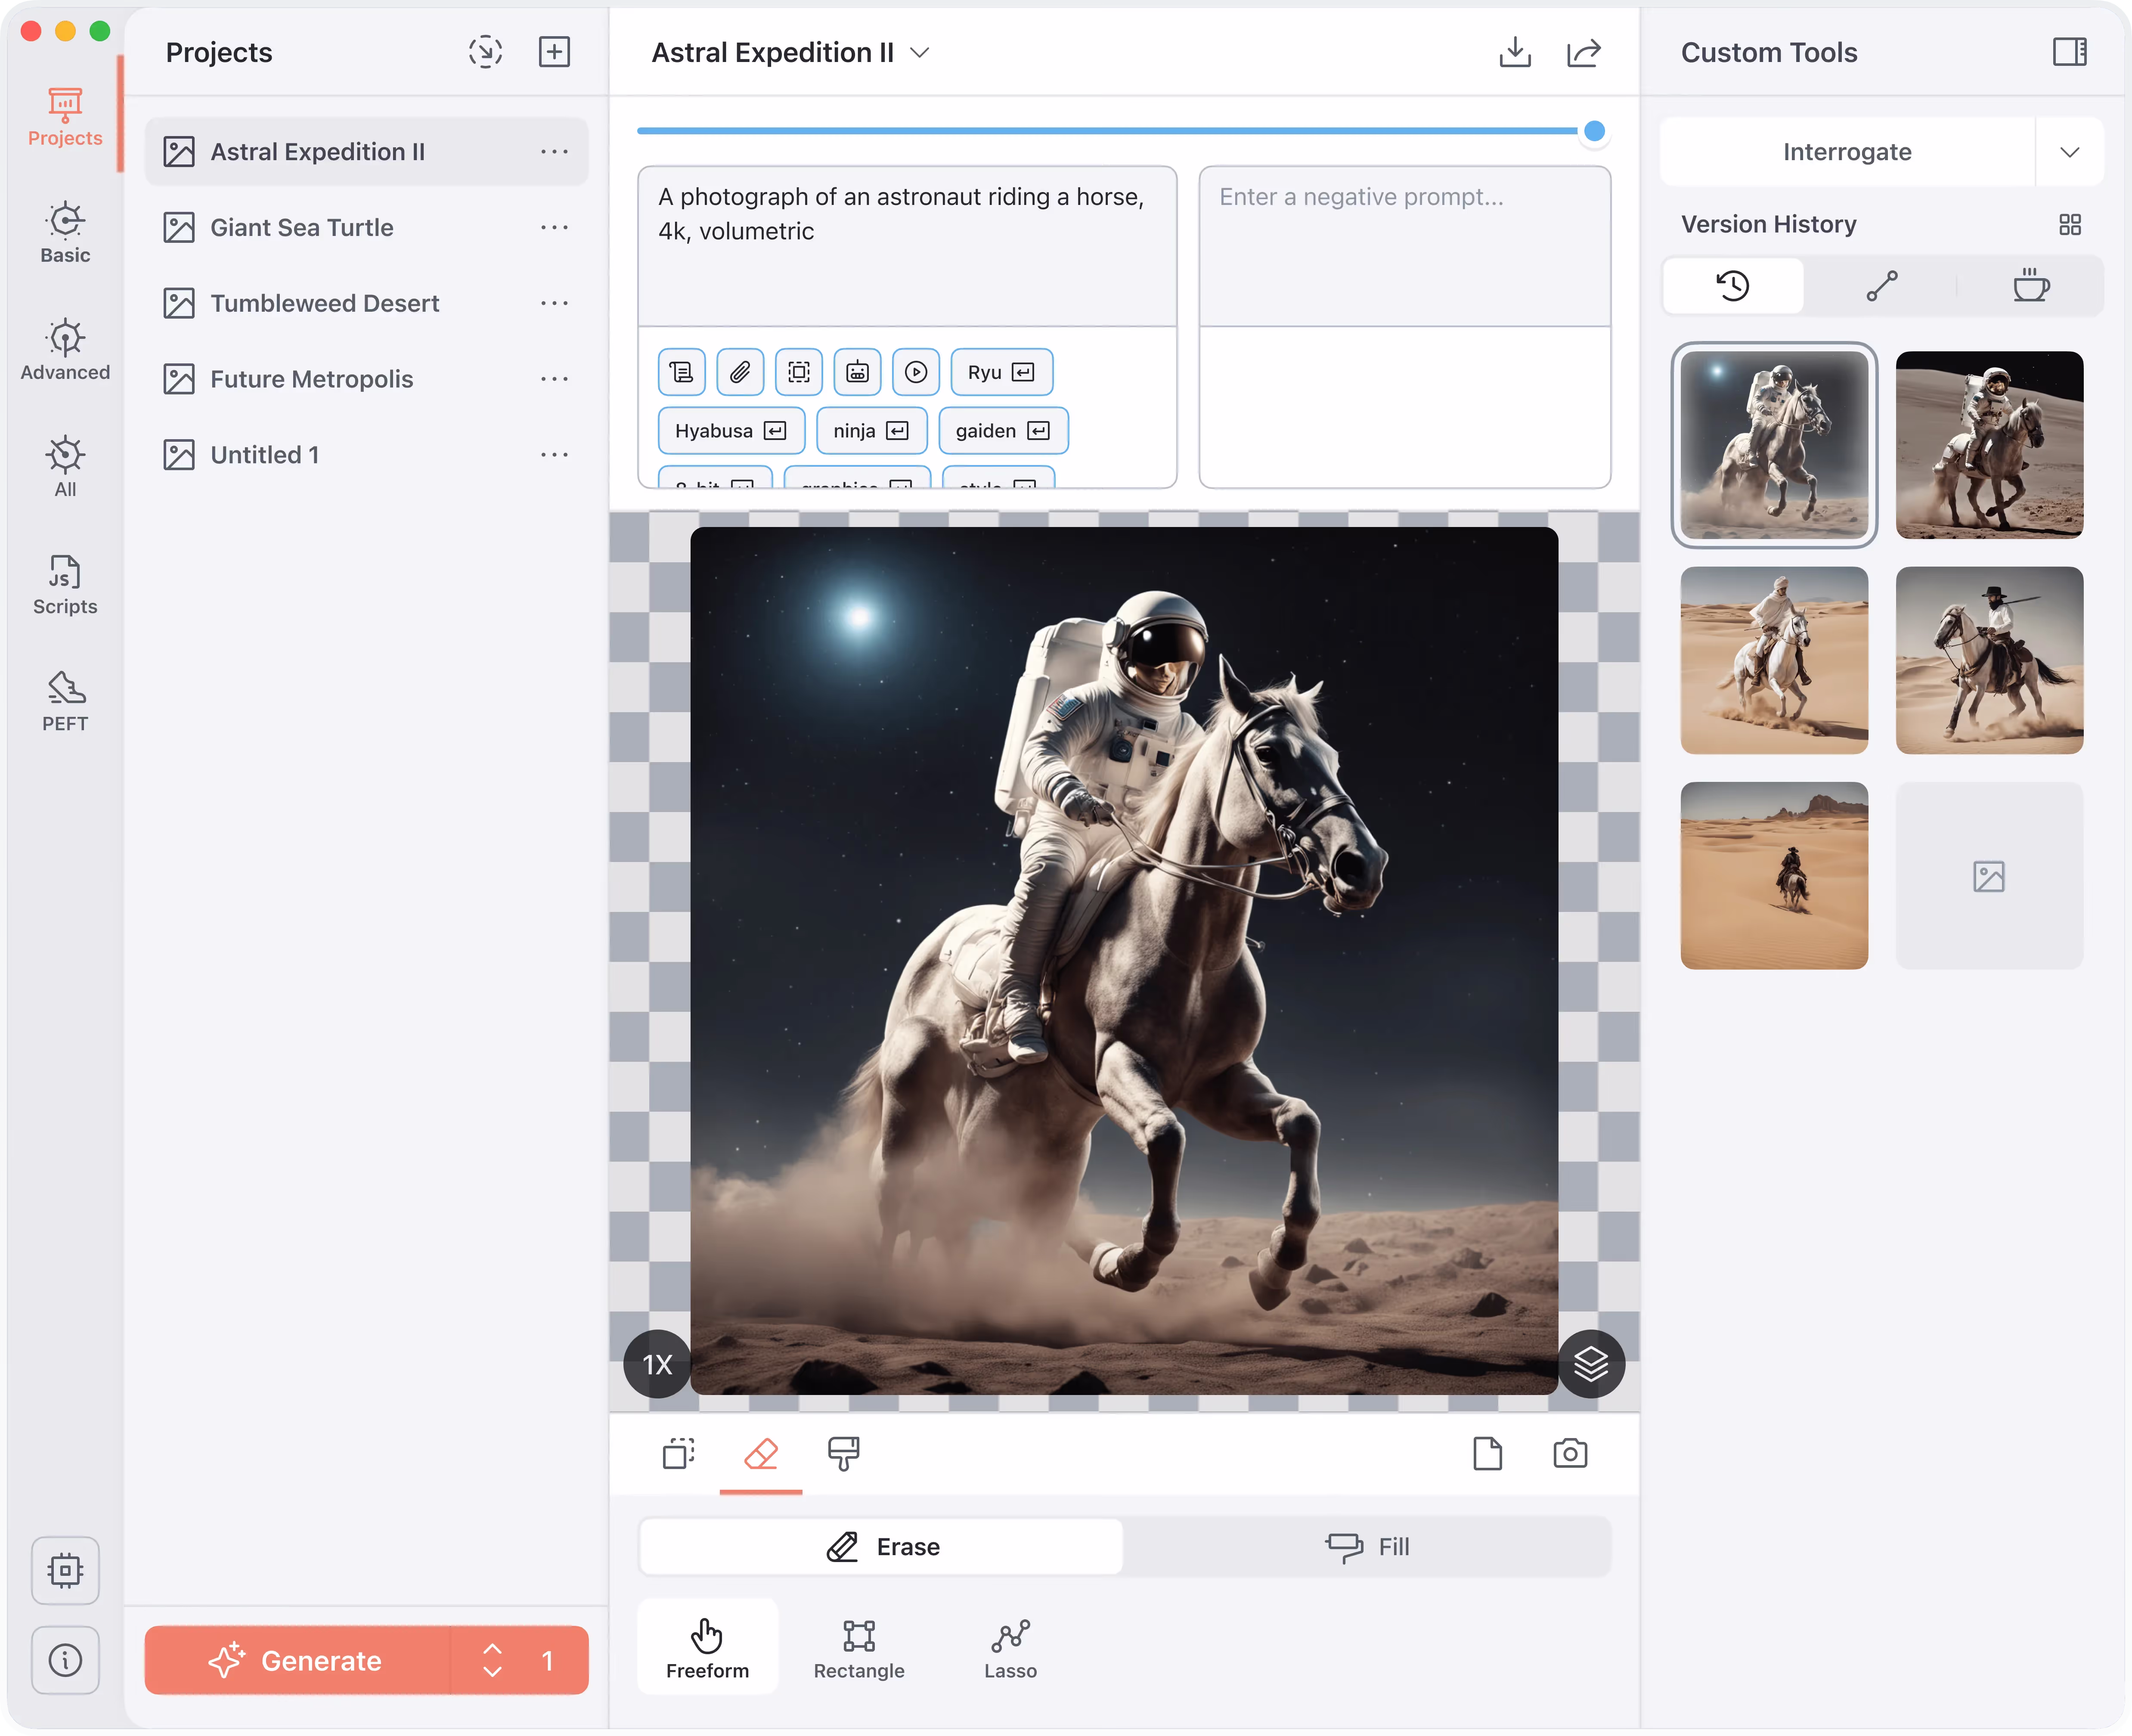Open the selected astronaut night sky thumbnail

[1774, 445]
